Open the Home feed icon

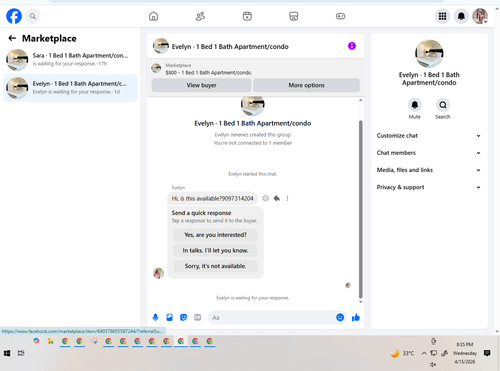[x=153, y=16]
